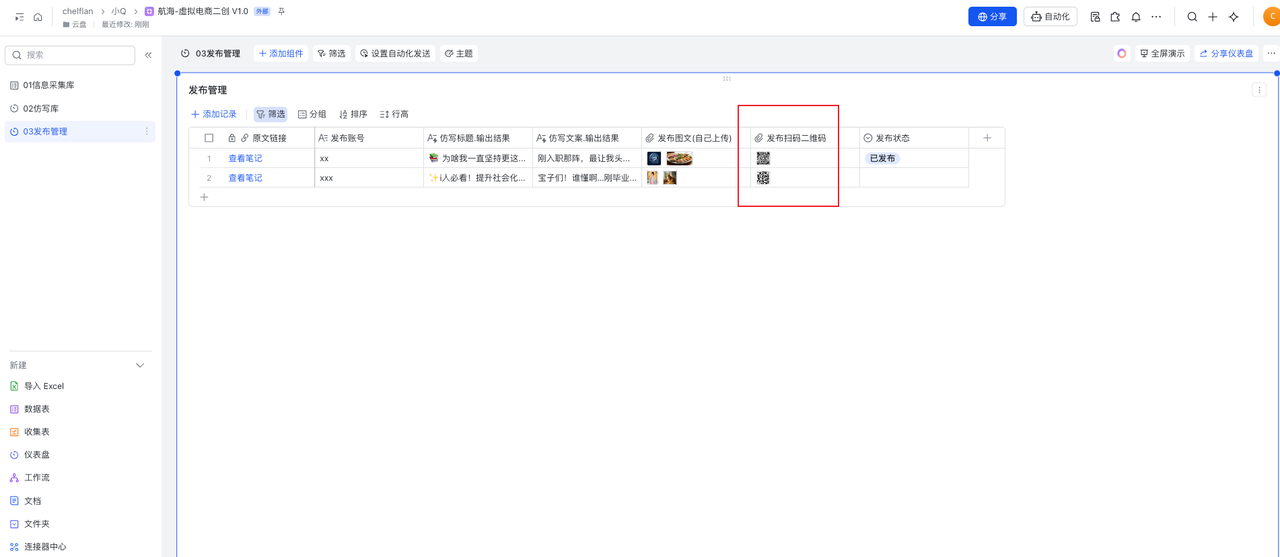Open the form/record icon next to 自动化
The width and height of the screenshot is (1280, 557).
(1095, 17)
